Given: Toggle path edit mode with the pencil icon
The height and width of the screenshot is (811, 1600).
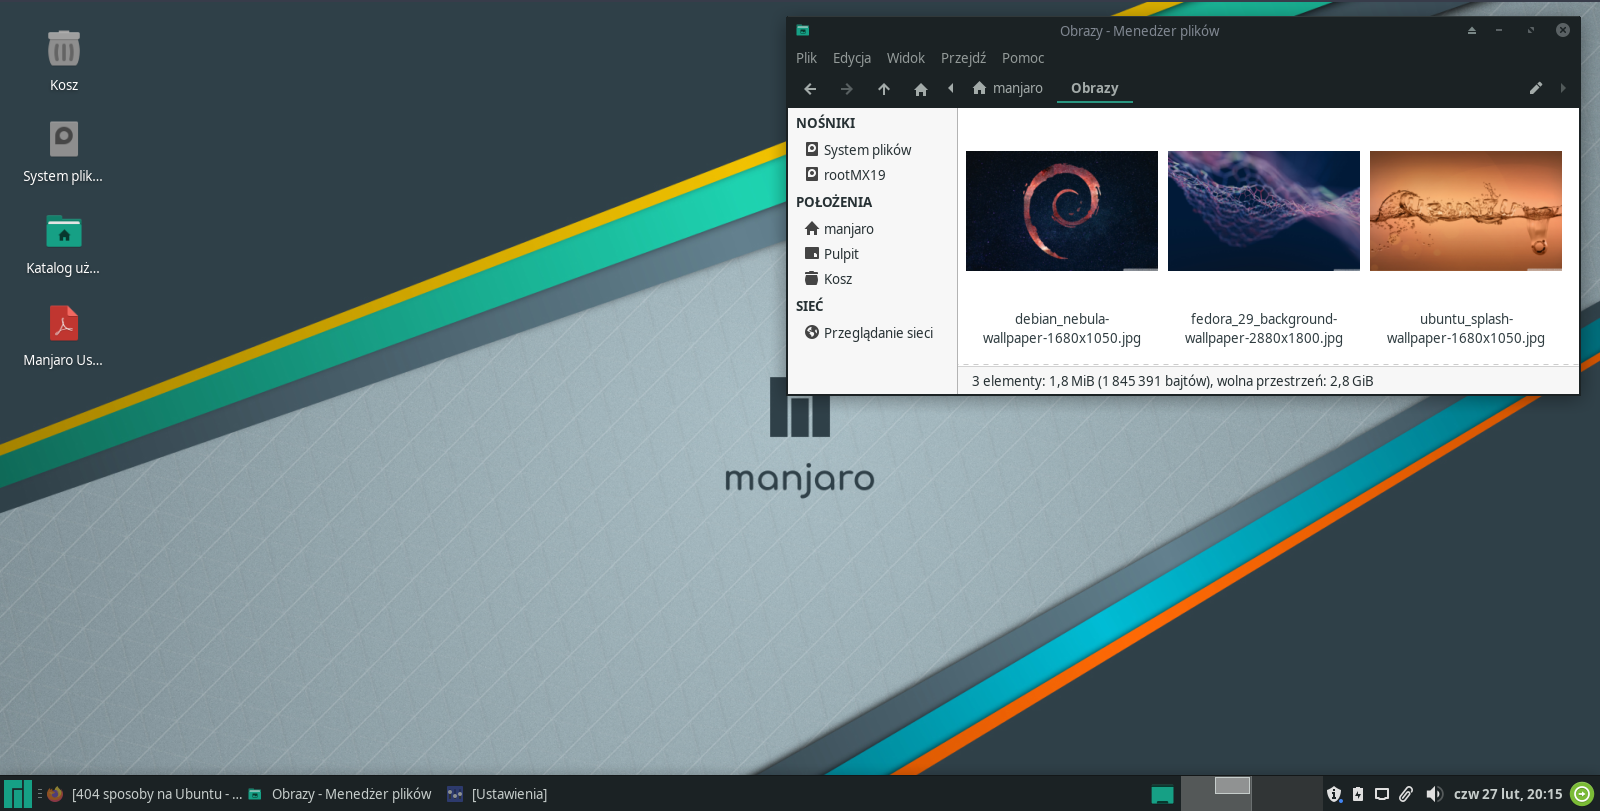Looking at the screenshot, I should click(1536, 88).
